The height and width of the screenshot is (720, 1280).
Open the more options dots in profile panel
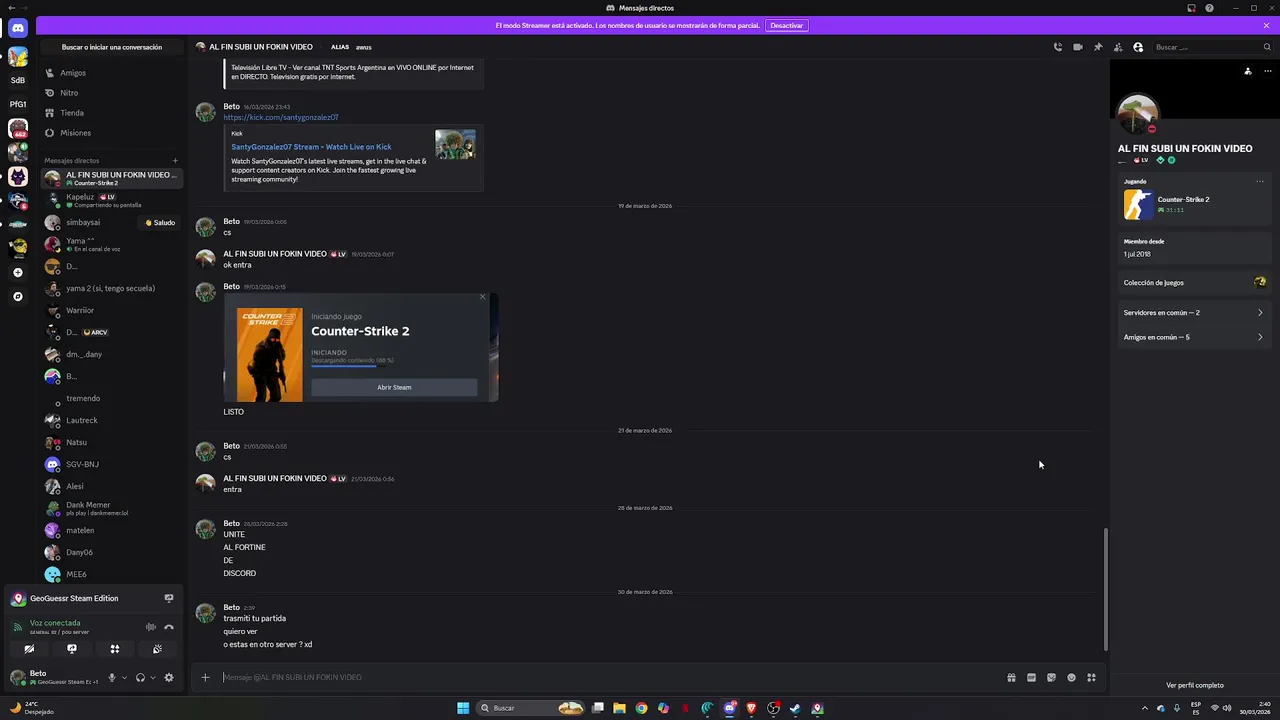[1267, 71]
